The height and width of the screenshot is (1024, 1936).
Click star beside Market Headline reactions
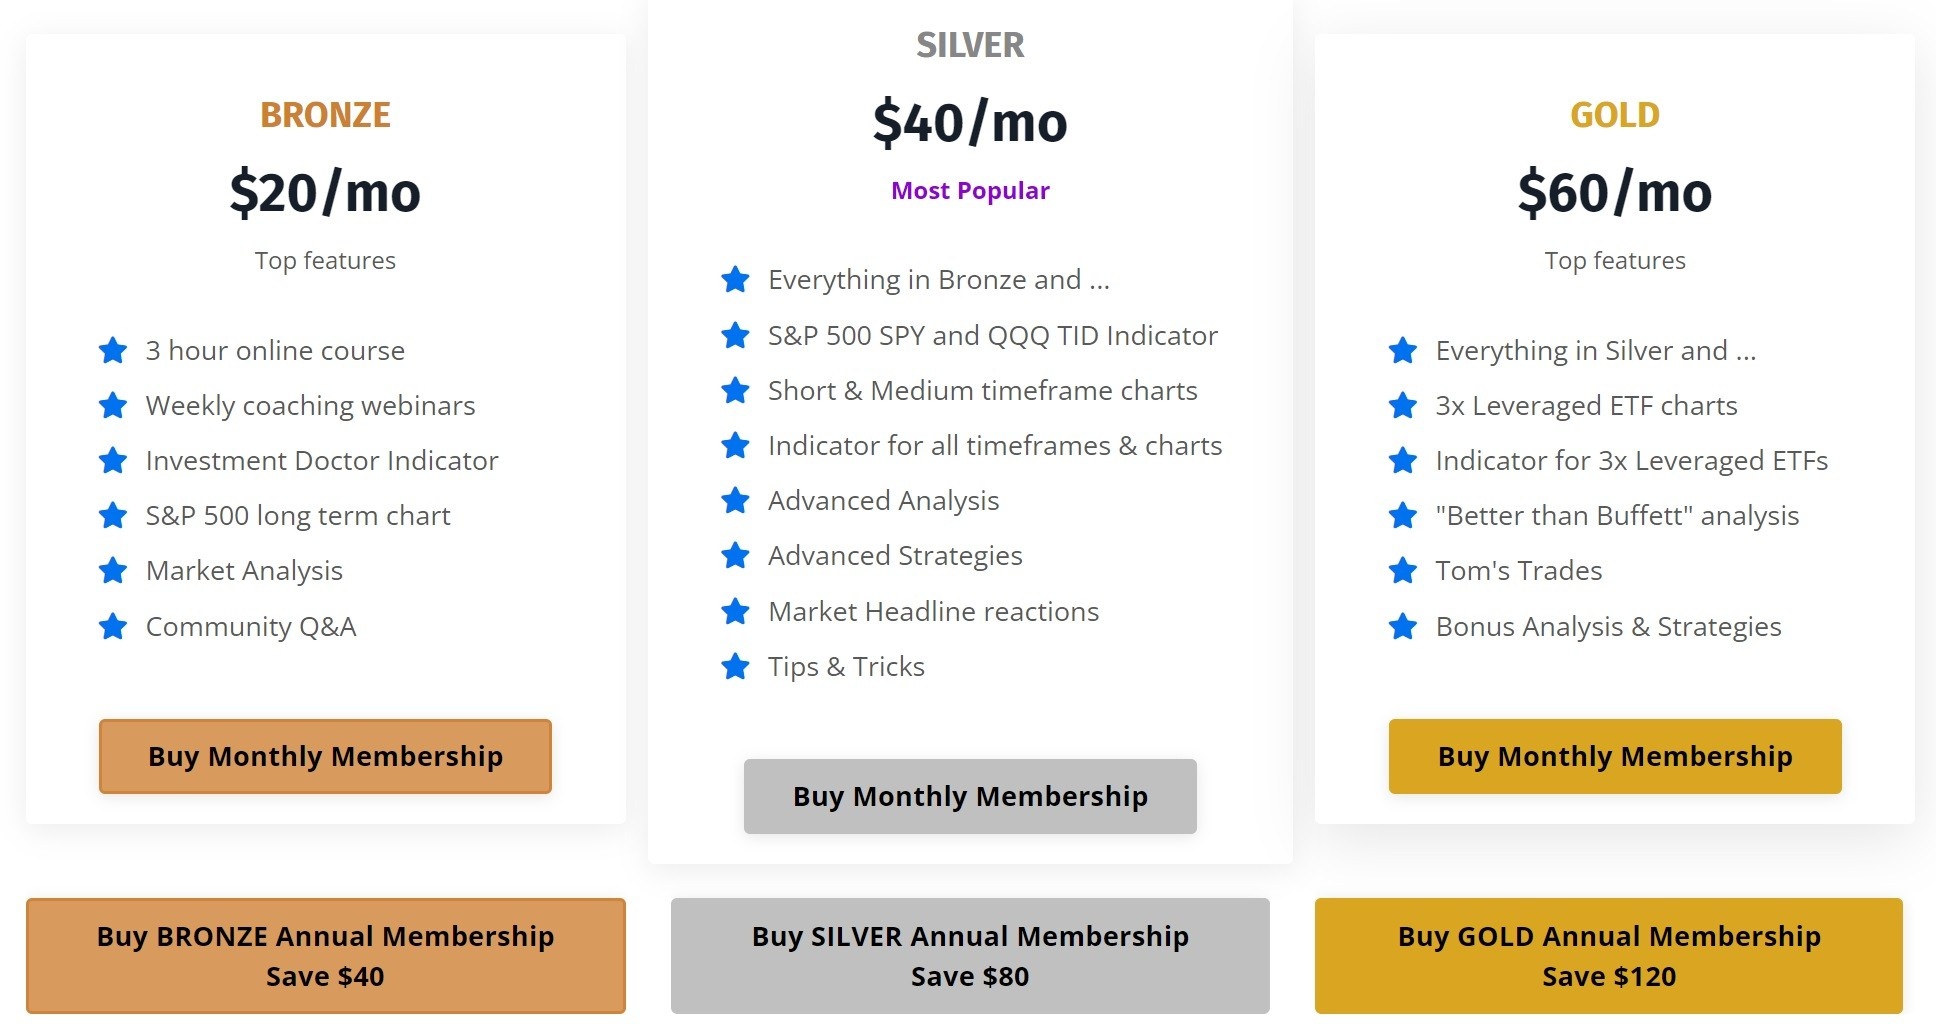[x=735, y=611]
